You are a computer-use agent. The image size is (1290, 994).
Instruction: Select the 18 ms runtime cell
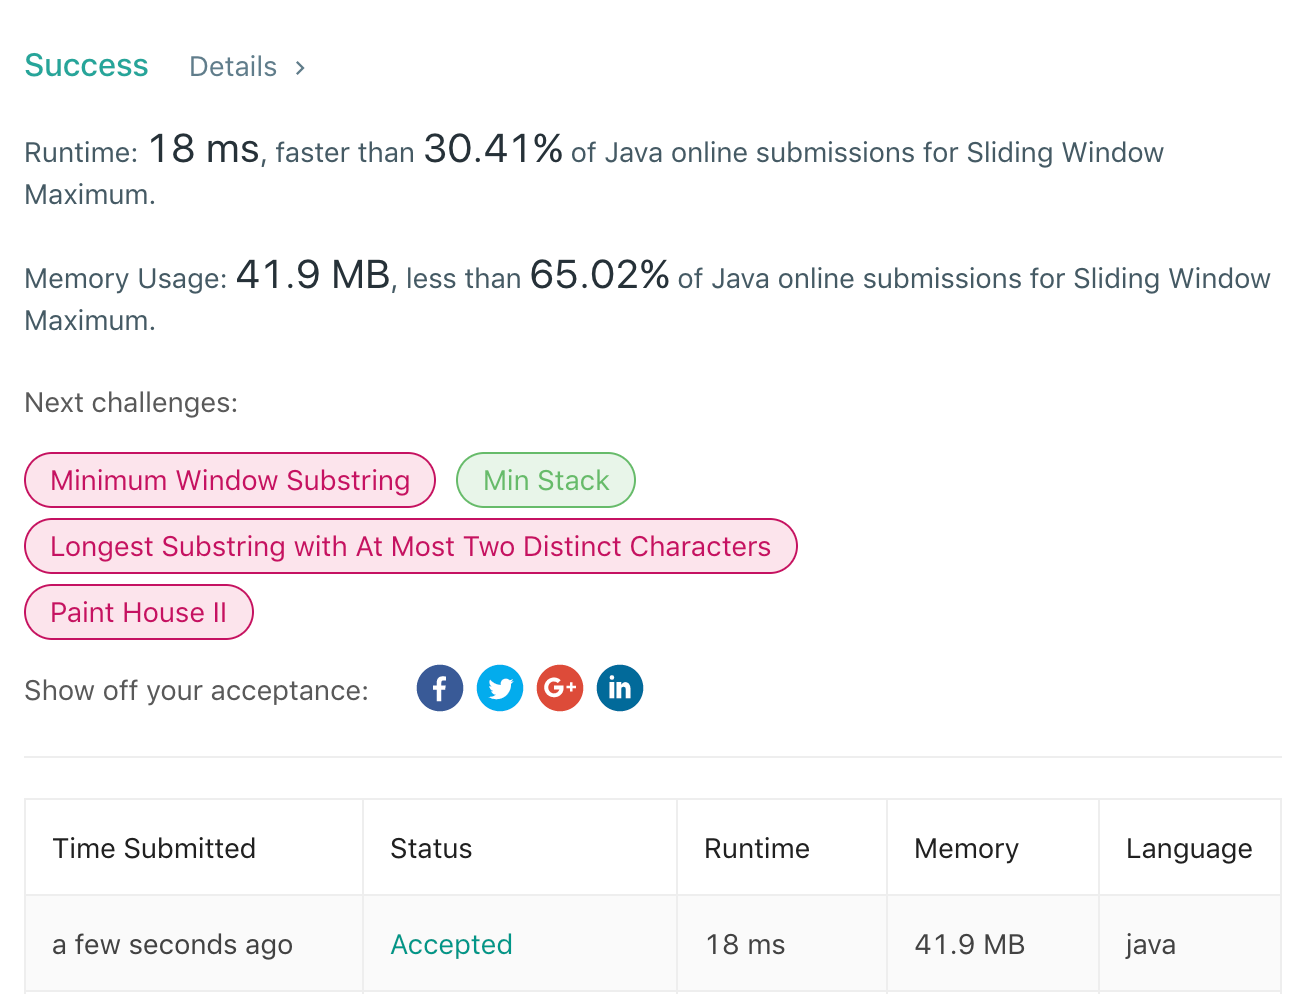pos(745,943)
